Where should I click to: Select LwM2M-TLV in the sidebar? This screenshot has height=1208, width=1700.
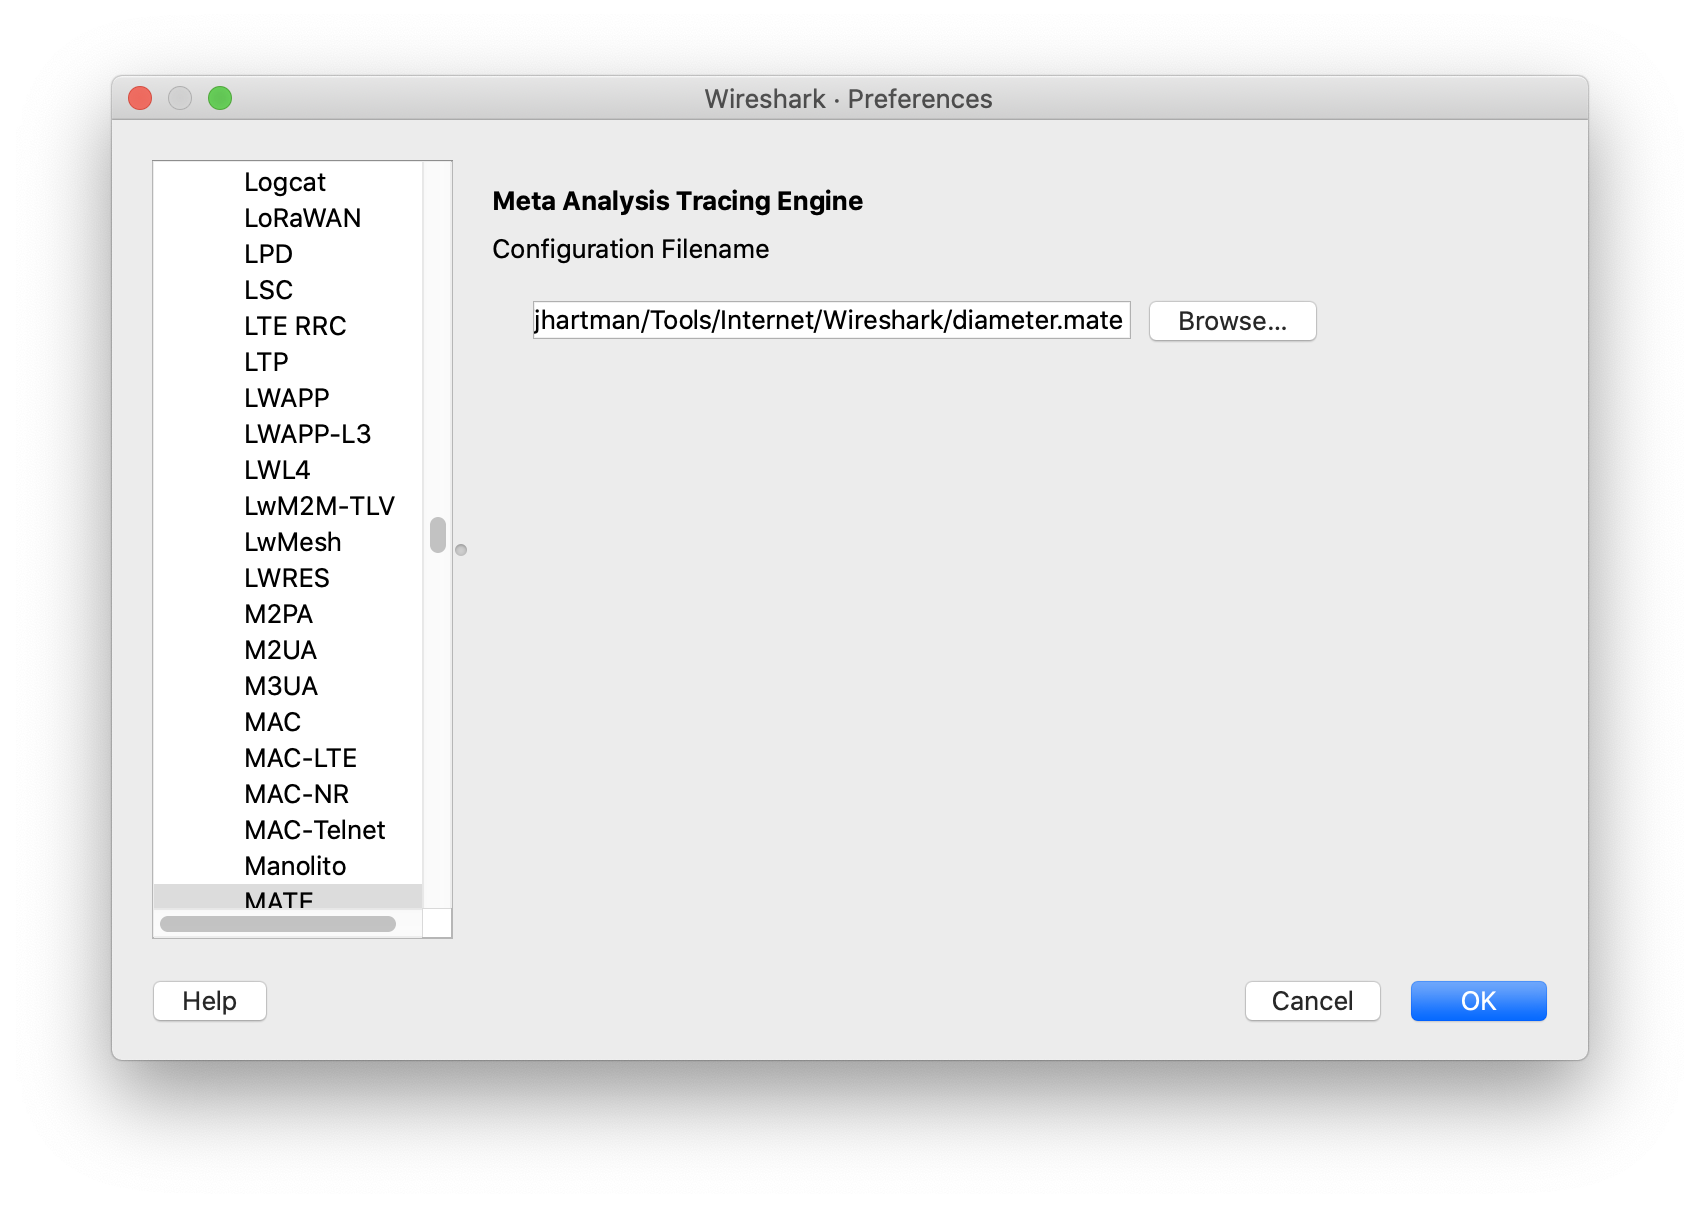(x=319, y=506)
